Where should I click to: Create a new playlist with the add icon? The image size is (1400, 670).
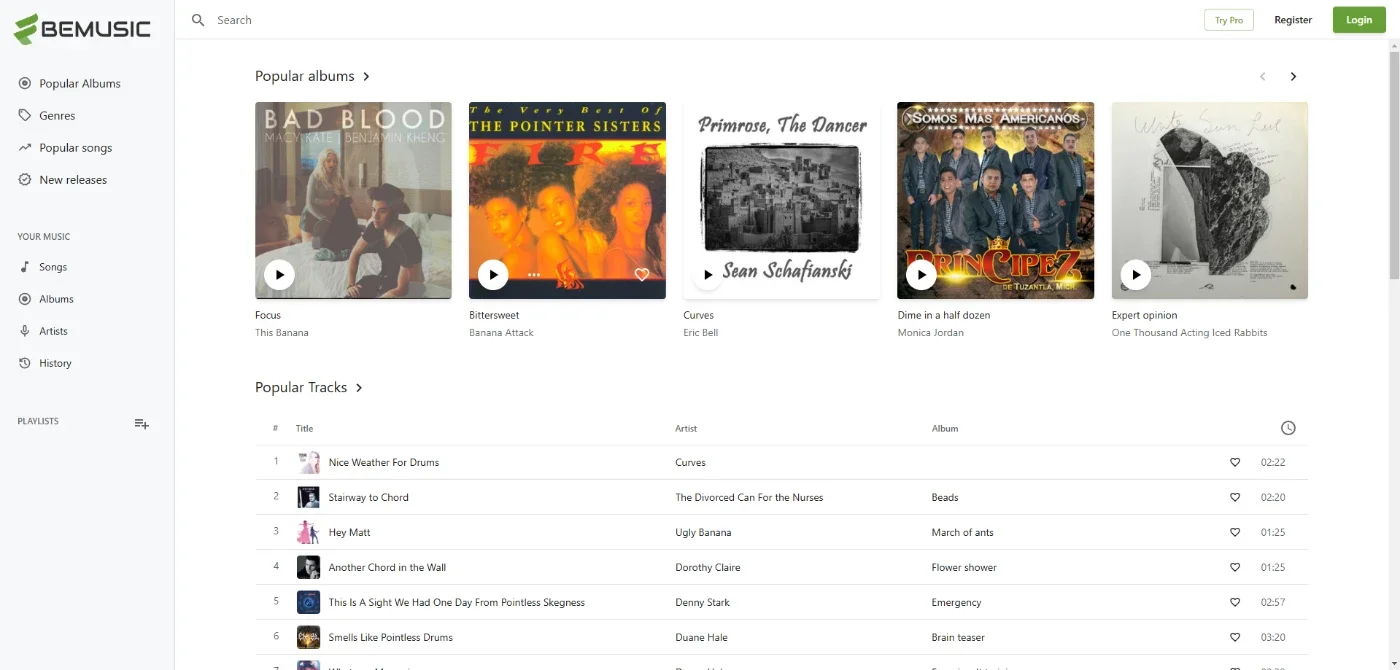(x=142, y=424)
